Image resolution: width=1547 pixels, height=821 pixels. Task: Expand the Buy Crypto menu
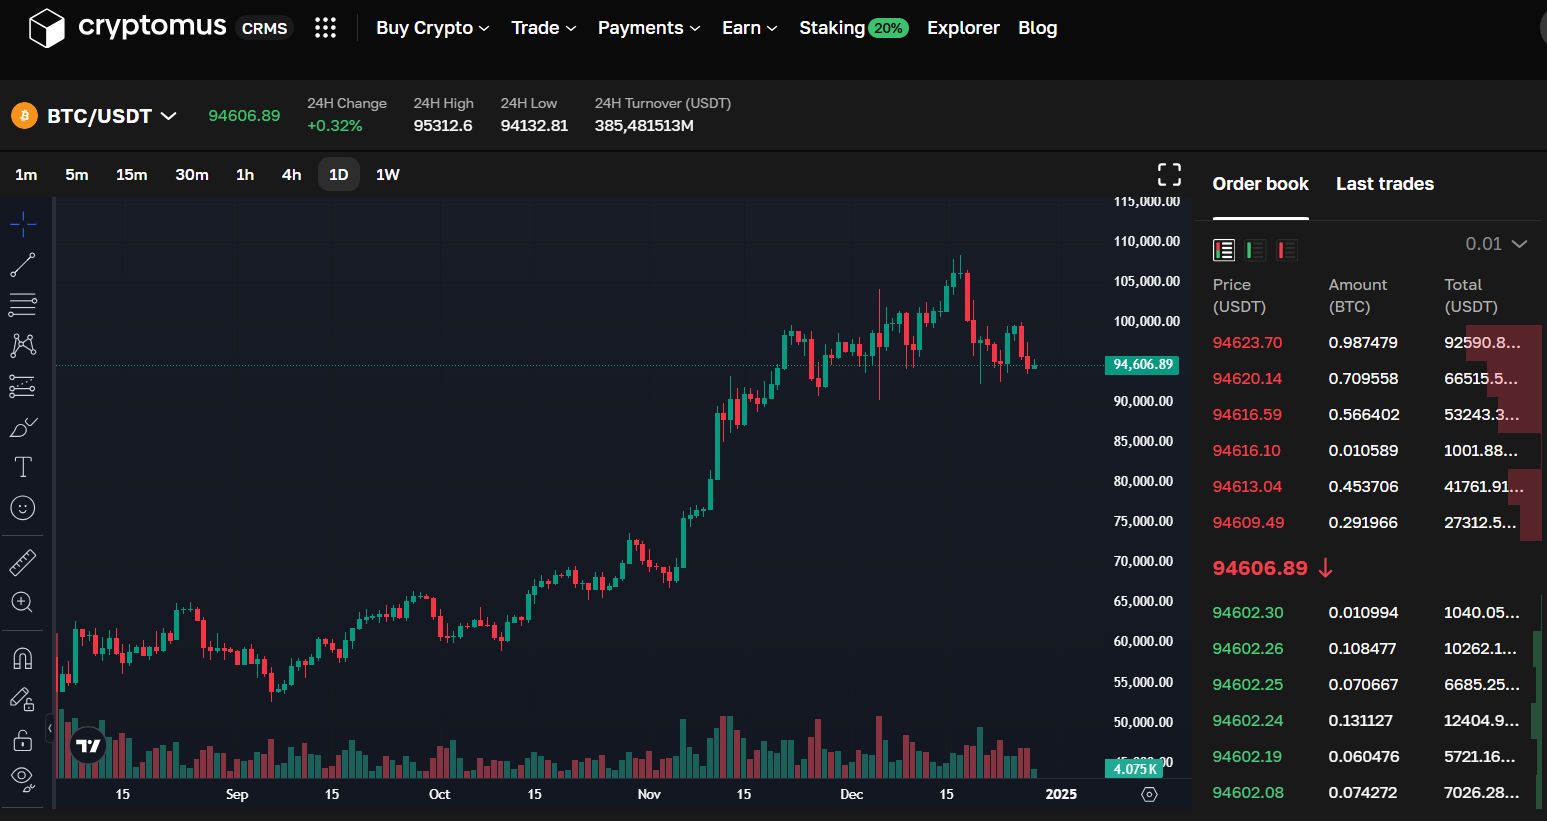pyautogui.click(x=432, y=28)
